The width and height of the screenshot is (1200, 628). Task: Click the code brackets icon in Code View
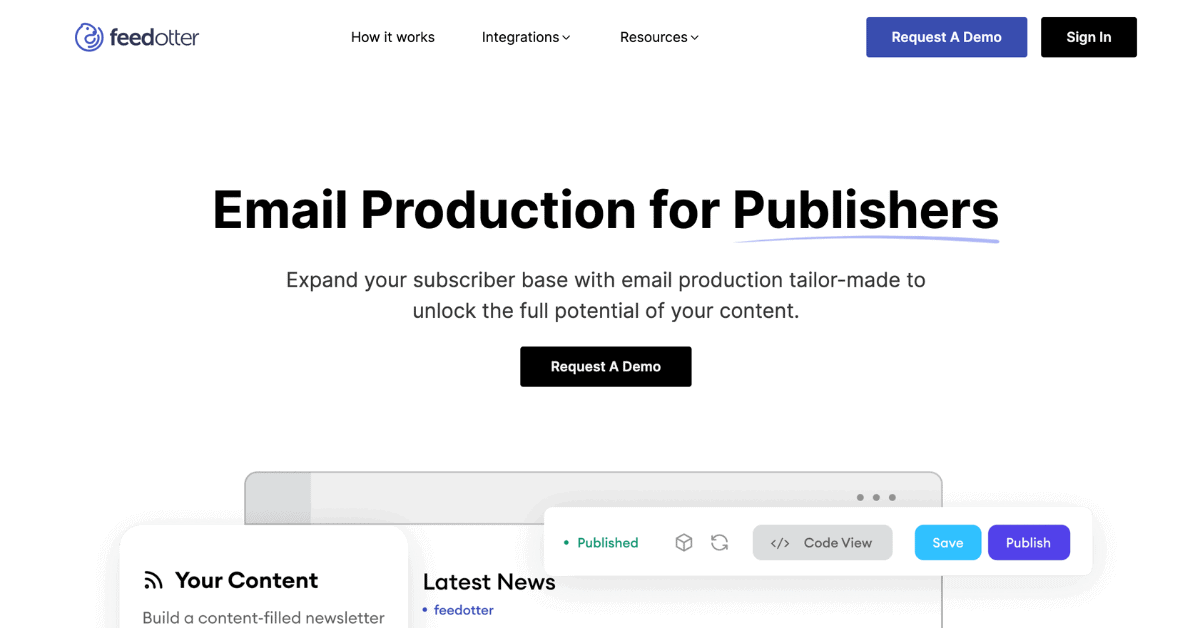(780, 543)
